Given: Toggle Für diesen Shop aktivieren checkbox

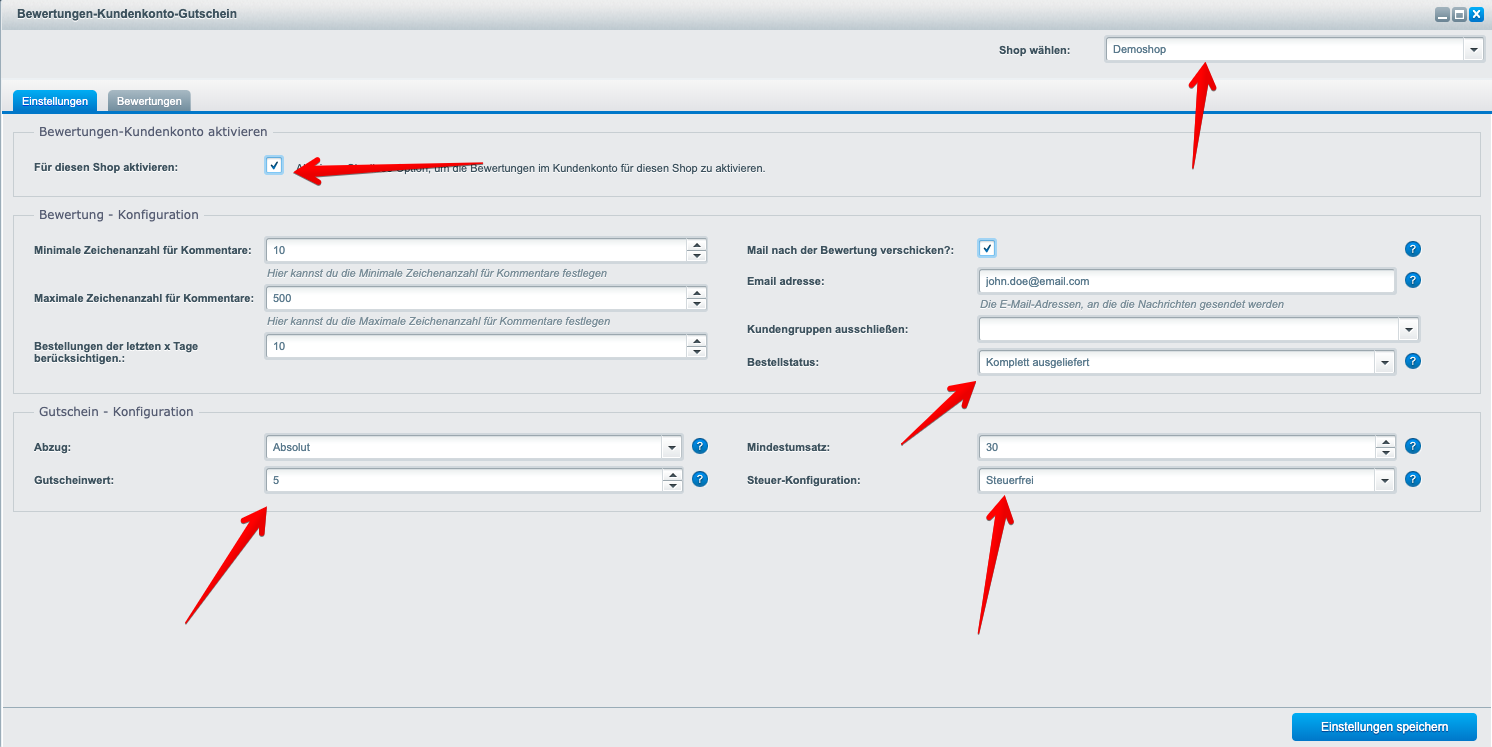Looking at the screenshot, I should (x=274, y=165).
